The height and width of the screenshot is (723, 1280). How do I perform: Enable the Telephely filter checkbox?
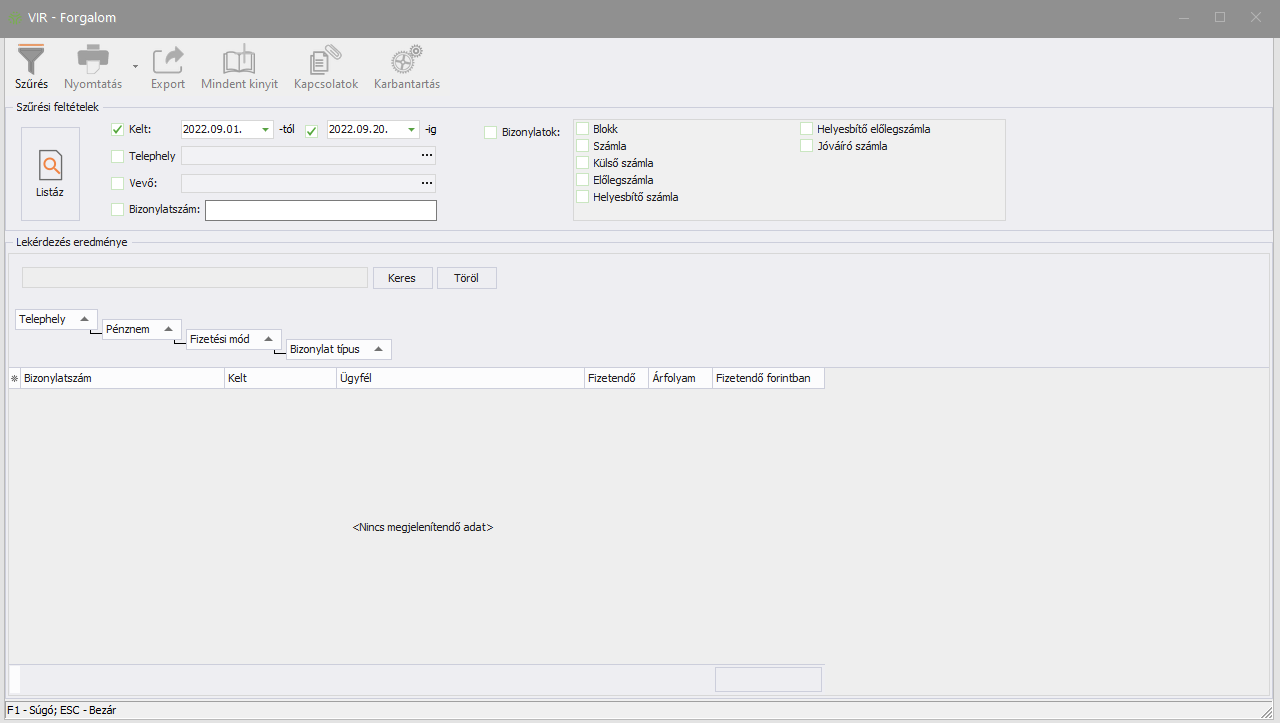tap(118, 156)
